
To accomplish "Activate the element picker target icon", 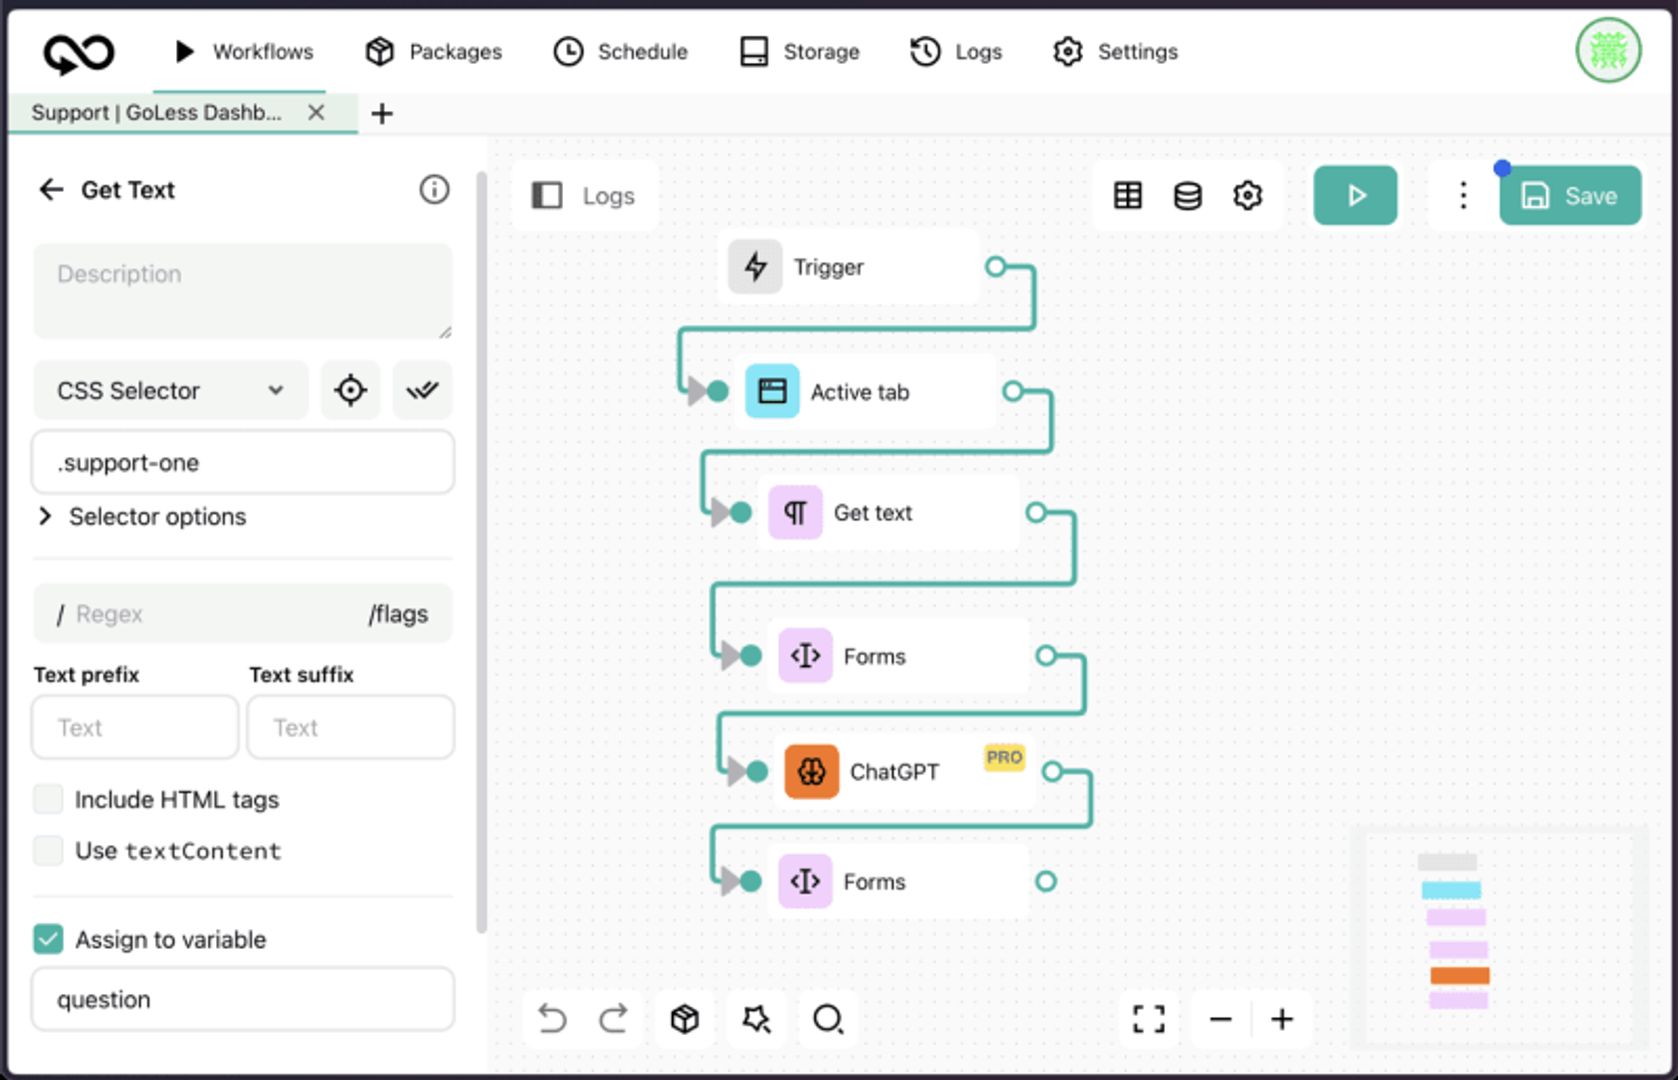I will (350, 390).
